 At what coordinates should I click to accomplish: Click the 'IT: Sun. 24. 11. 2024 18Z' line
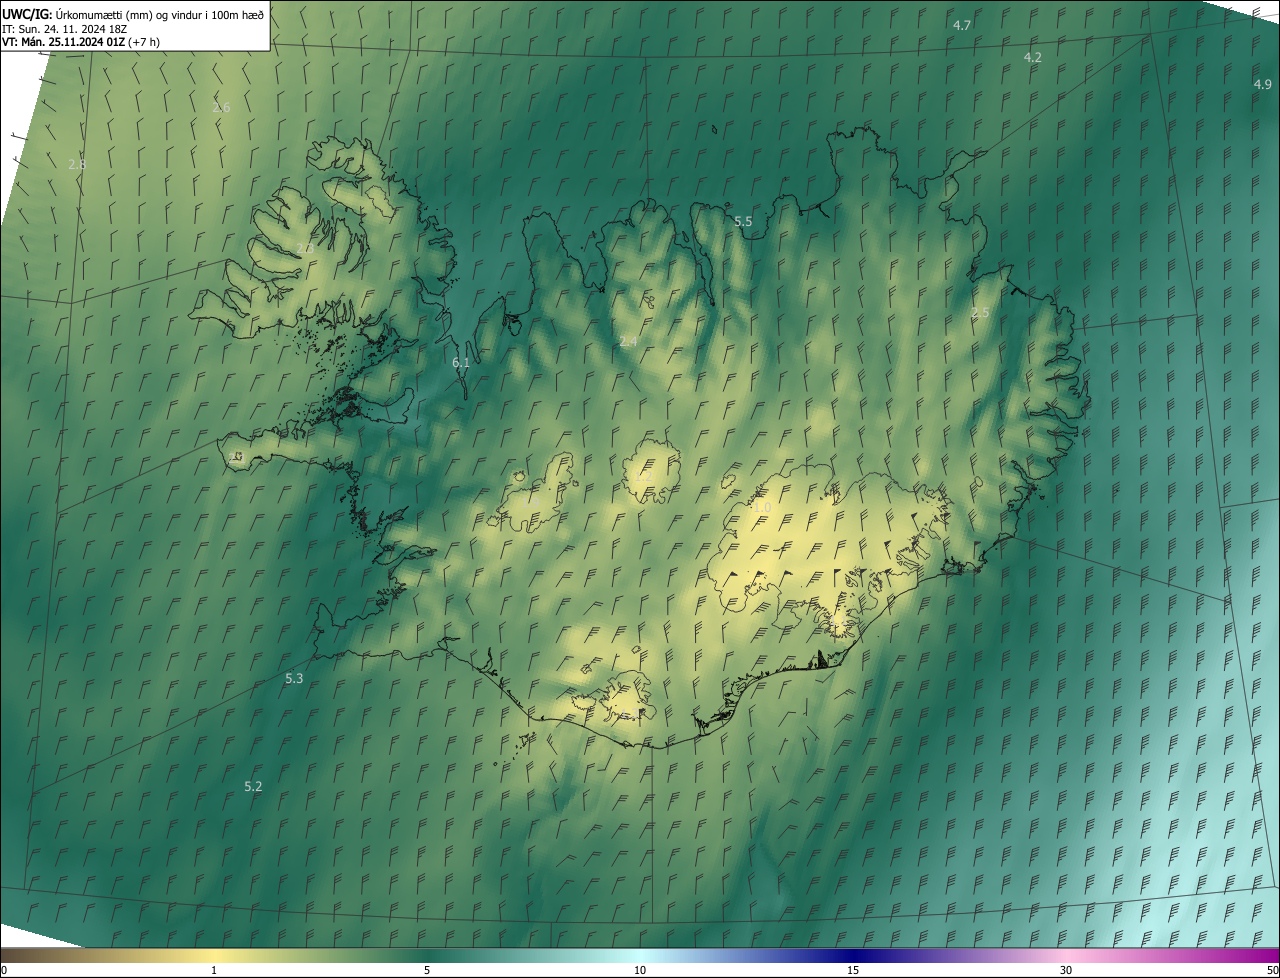pos(65,28)
